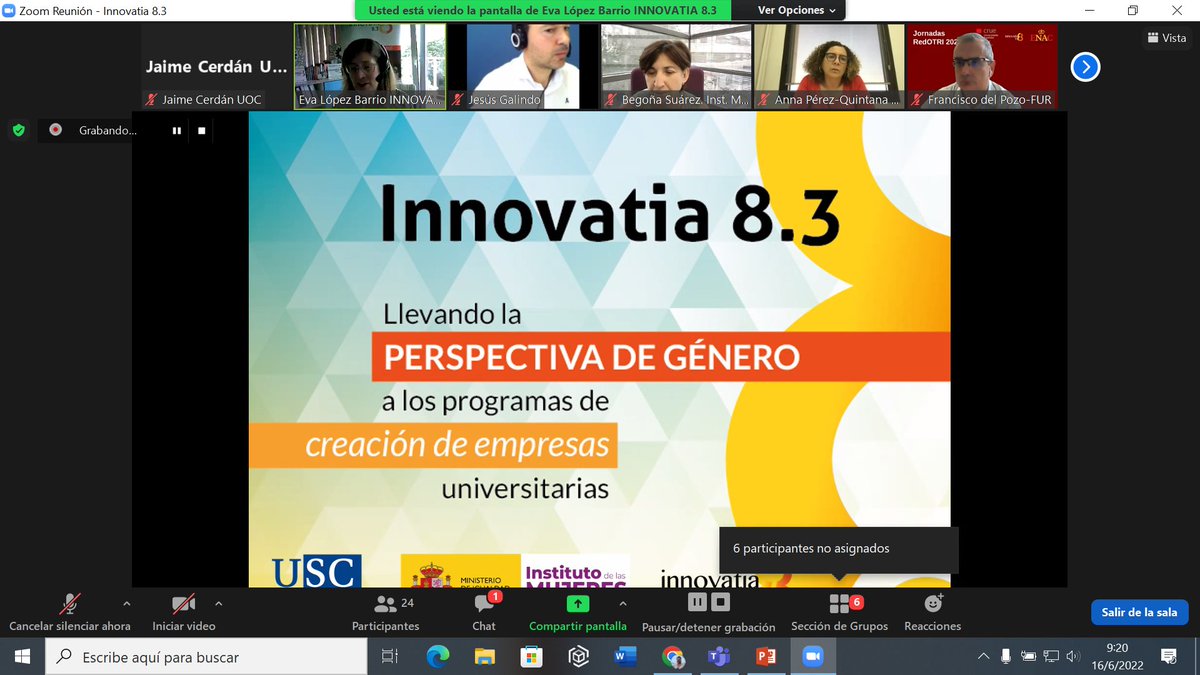Open the Windows Start menu

click(x=23, y=657)
